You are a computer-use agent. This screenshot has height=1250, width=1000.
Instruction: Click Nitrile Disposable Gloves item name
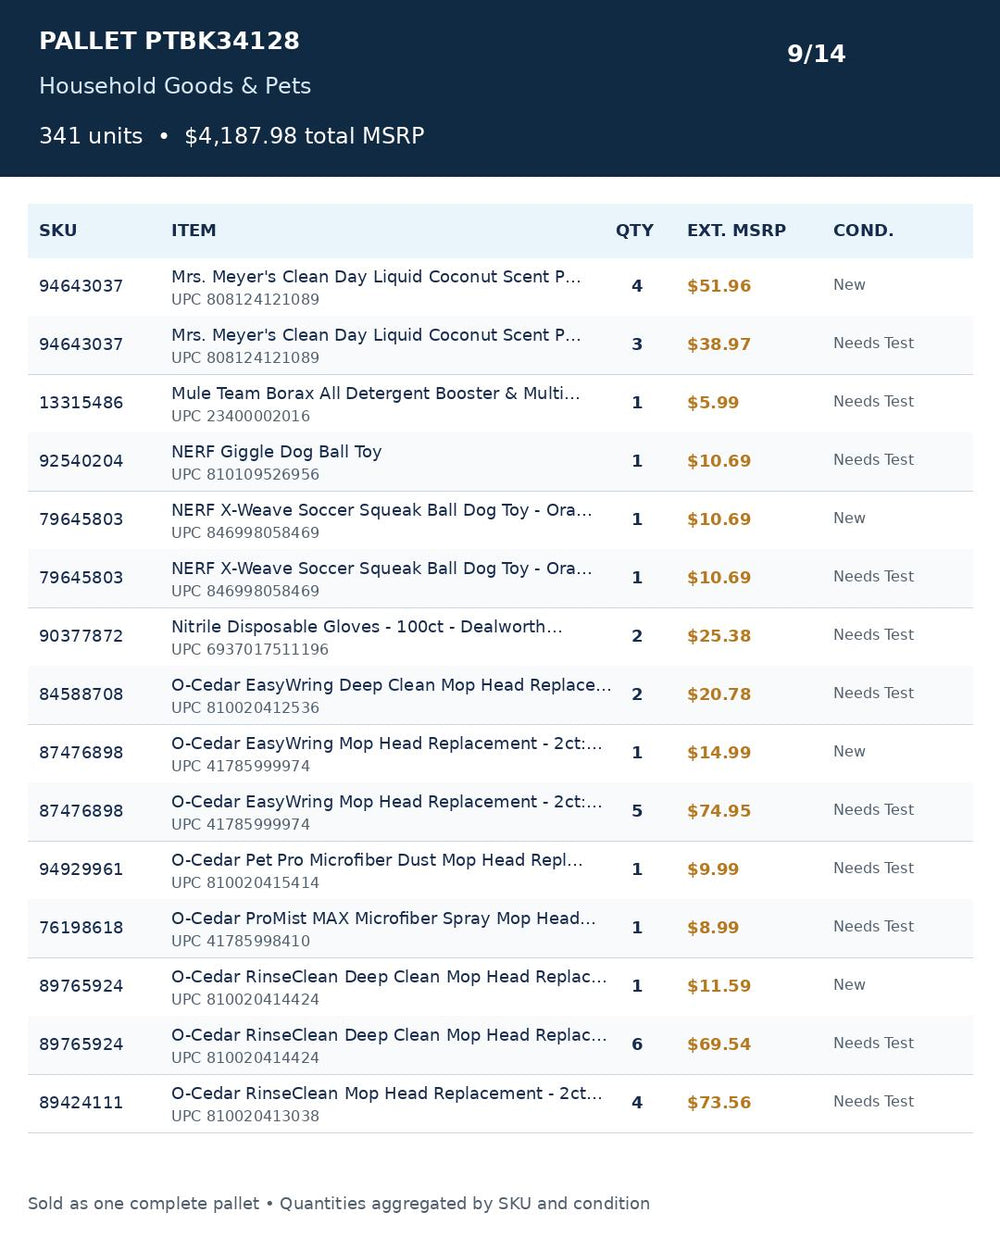(366, 627)
